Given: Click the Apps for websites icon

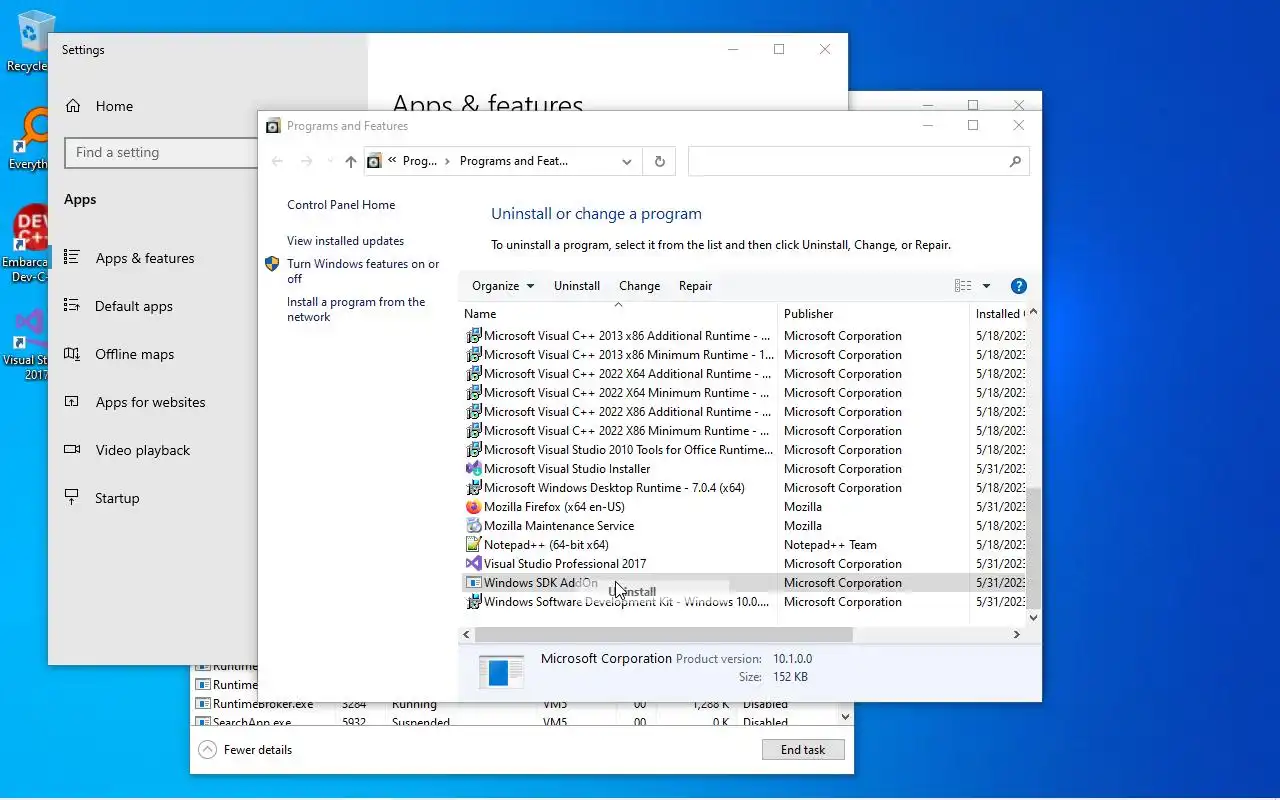Looking at the screenshot, I should (72, 401).
